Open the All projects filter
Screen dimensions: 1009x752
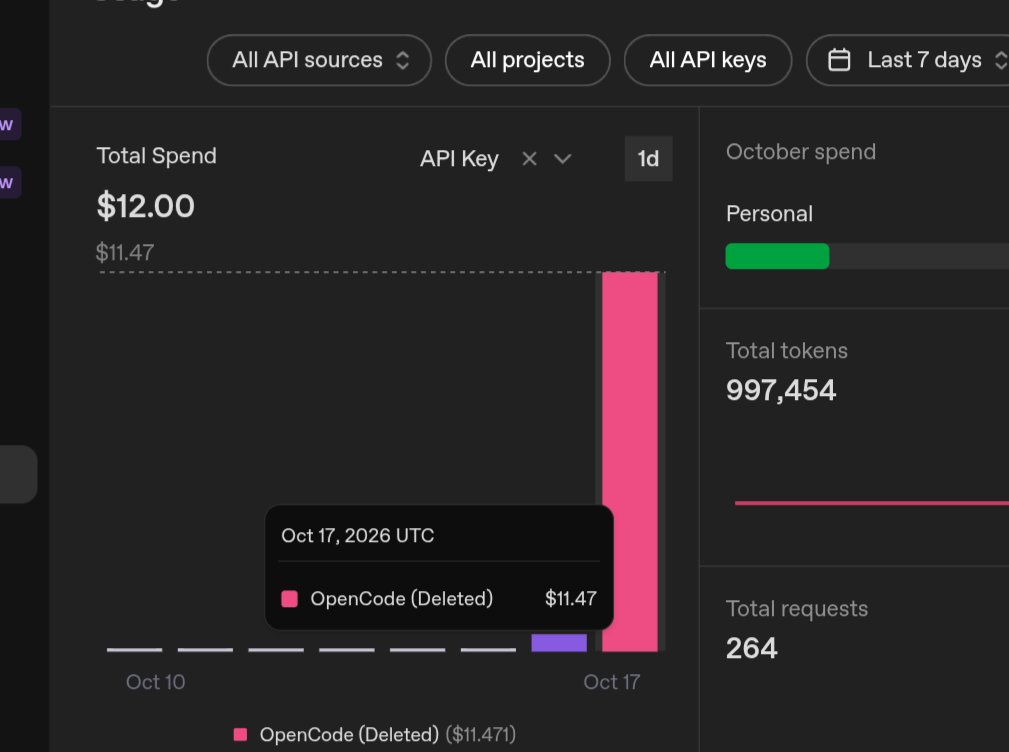pos(527,60)
